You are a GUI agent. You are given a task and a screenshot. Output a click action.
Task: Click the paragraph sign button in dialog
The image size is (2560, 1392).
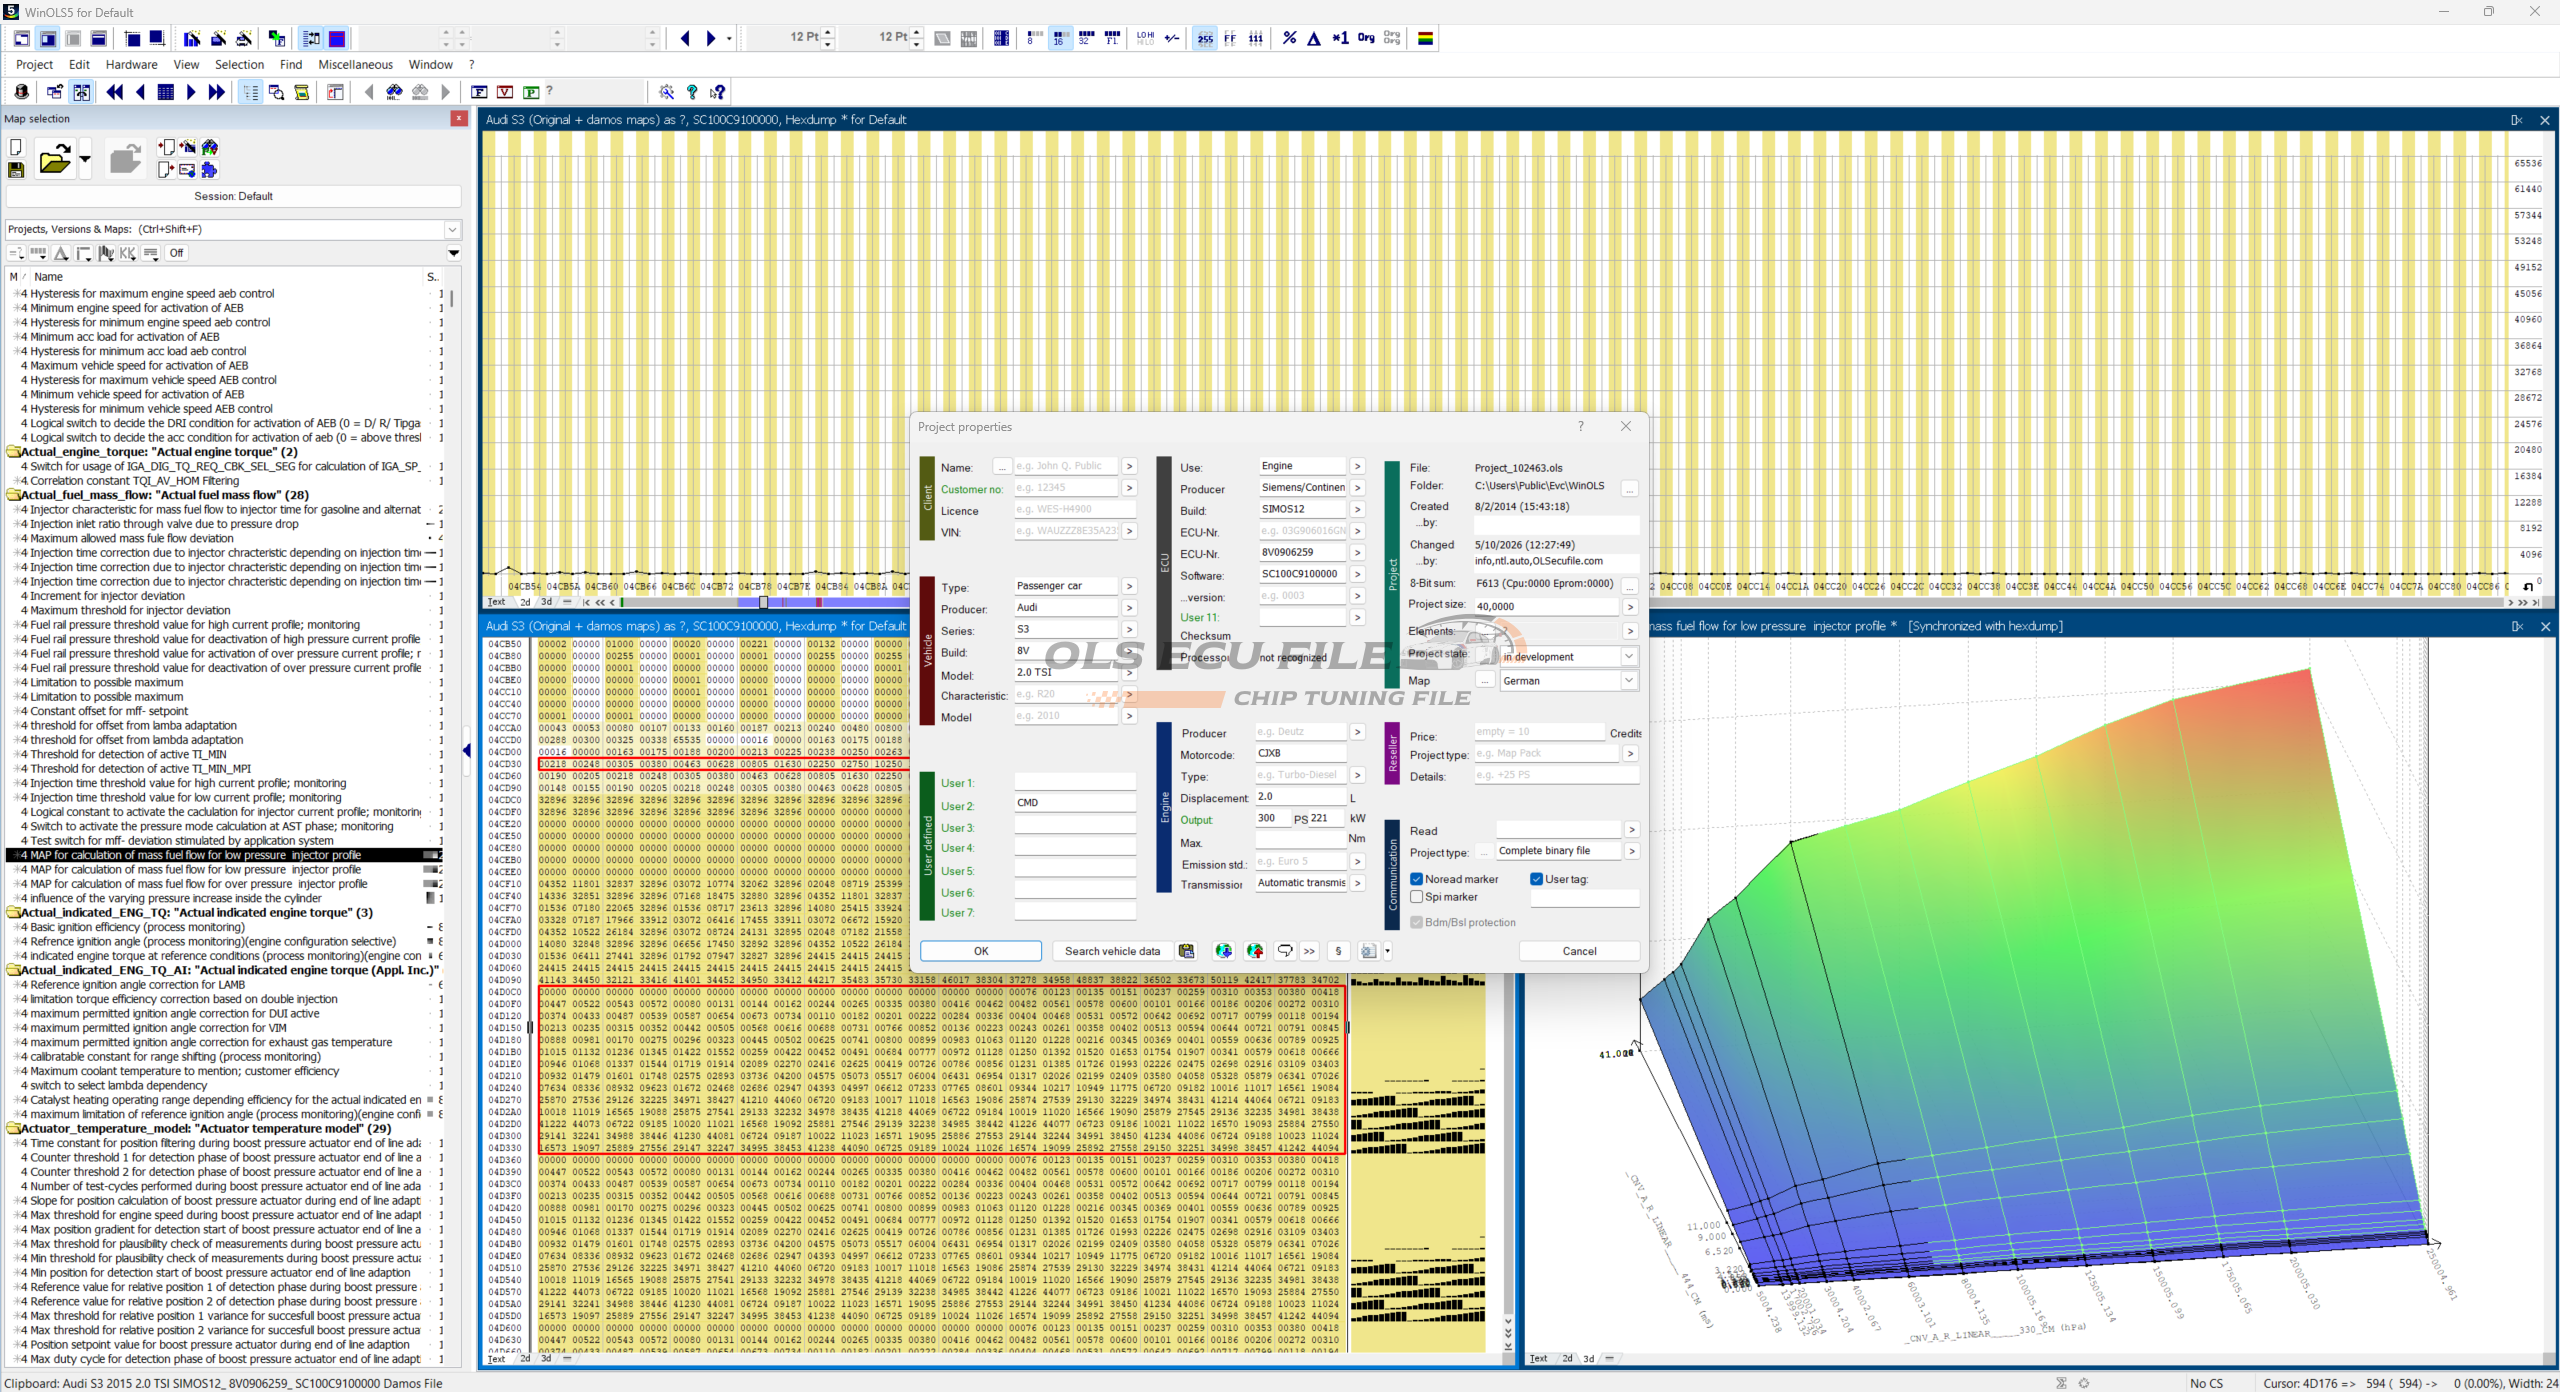coord(1338,951)
